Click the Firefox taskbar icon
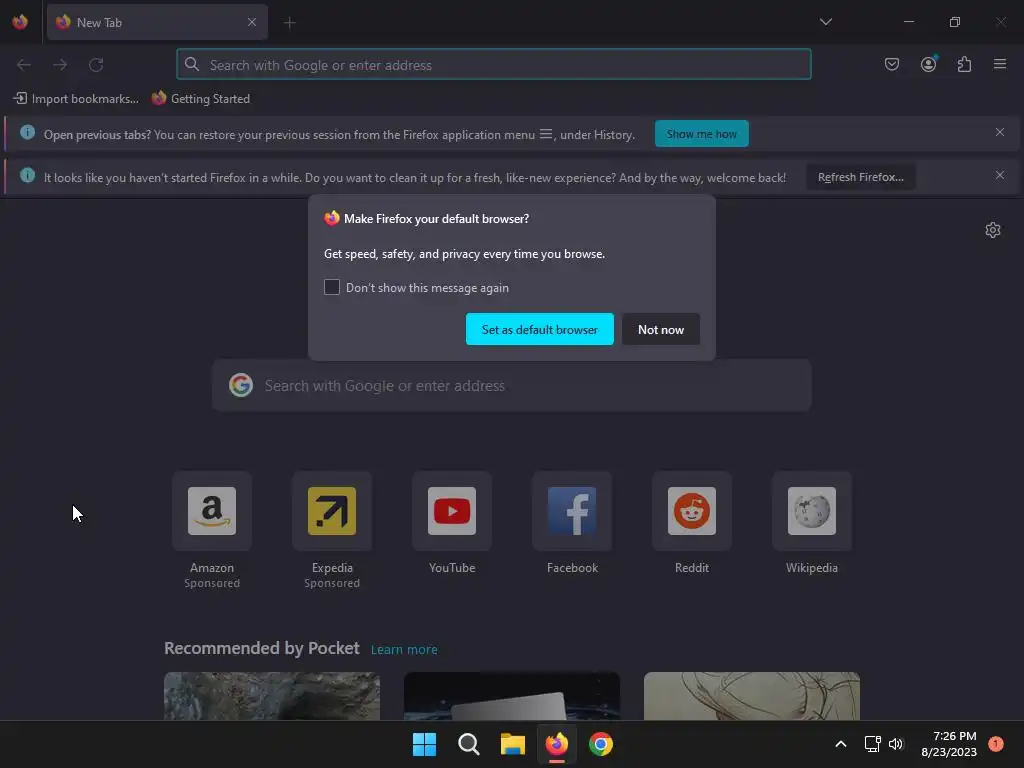 point(556,744)
